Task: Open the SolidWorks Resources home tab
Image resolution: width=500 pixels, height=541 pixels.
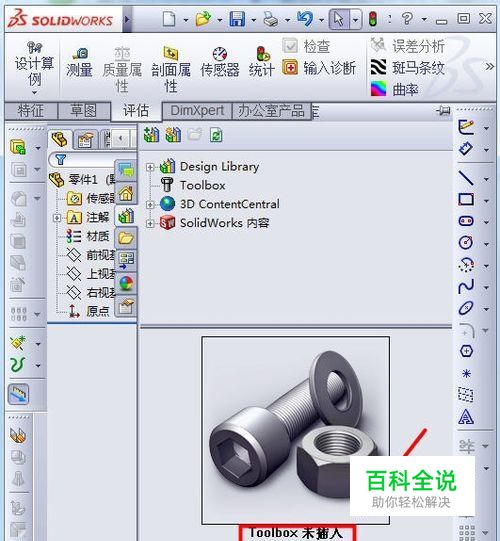Action: (x=126, y=194)
